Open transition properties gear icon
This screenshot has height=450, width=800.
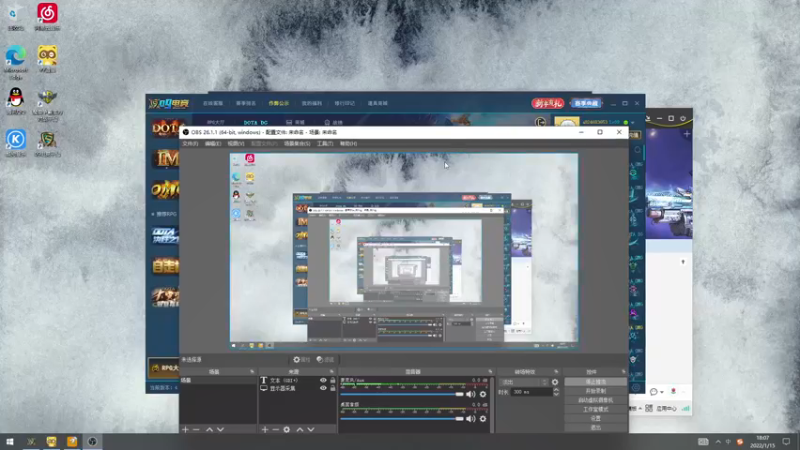(x=555, y=382)
